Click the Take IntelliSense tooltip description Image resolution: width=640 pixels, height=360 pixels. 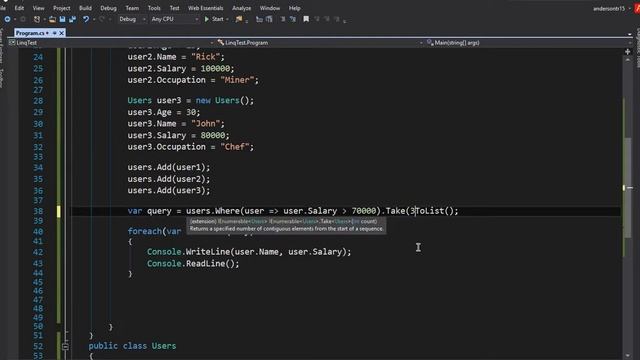(x=287, y=229)
